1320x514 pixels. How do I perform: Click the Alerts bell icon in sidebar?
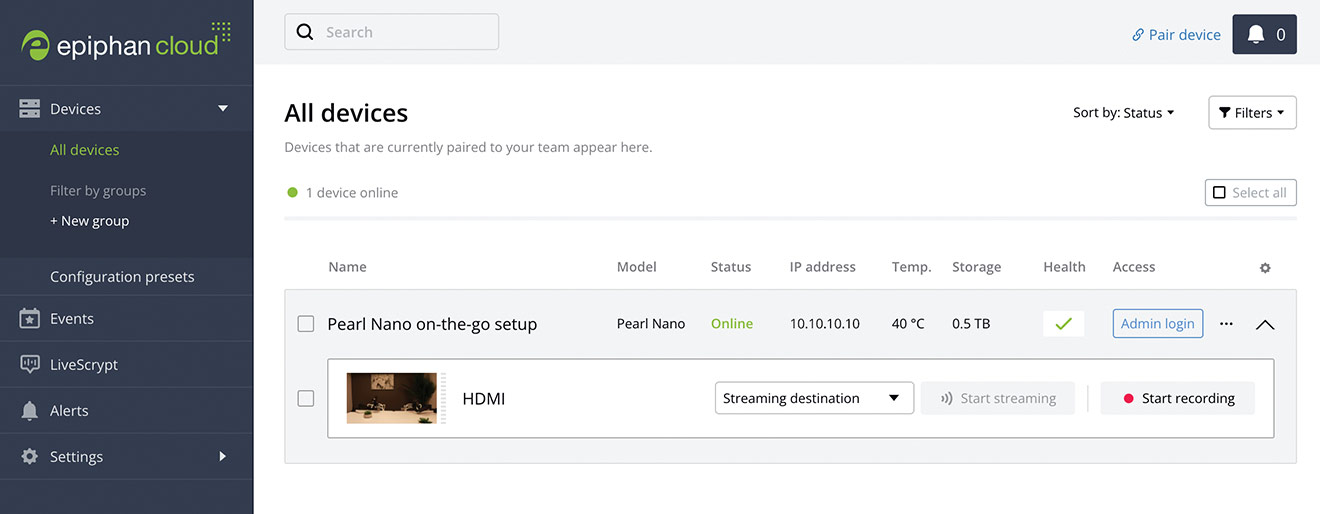(x=30, y=411)
